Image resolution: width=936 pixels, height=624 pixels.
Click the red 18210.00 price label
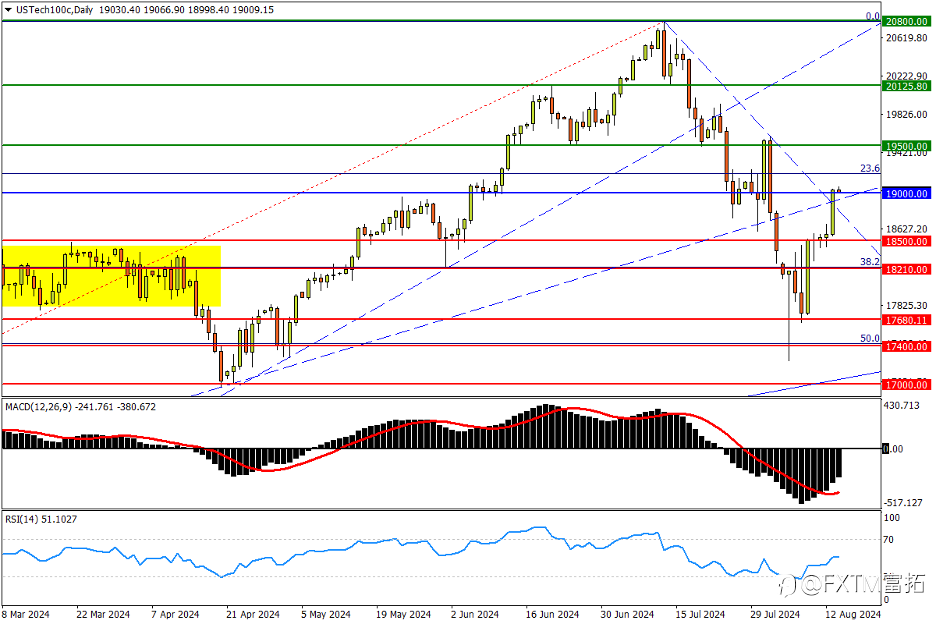pos(906,269)
